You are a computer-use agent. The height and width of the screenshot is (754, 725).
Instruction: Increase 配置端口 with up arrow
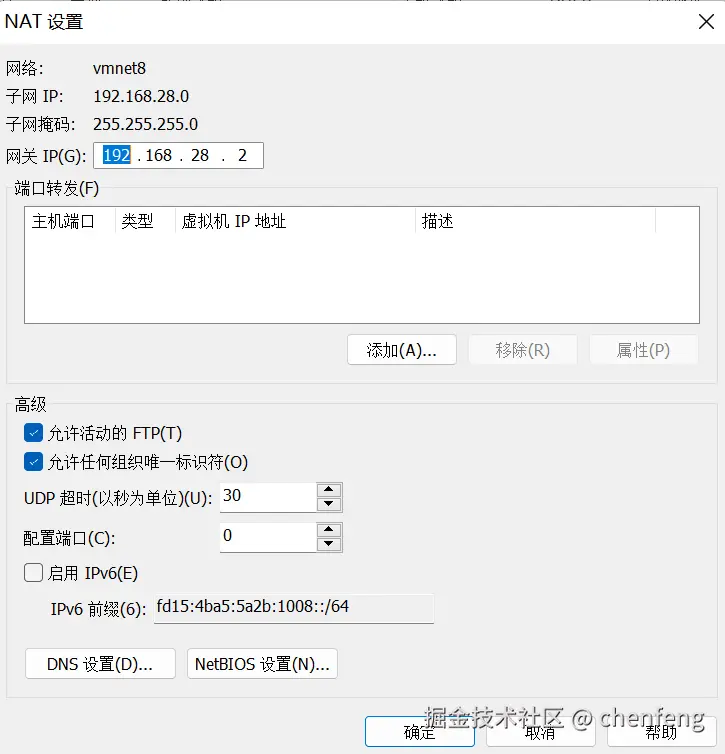click(329, 529)
